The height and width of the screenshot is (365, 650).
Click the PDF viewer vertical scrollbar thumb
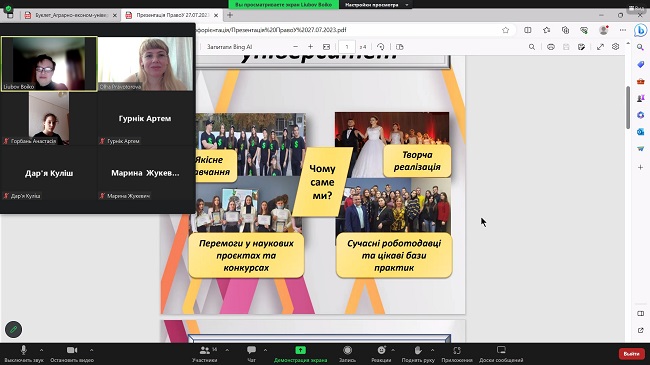pos(628,107)
